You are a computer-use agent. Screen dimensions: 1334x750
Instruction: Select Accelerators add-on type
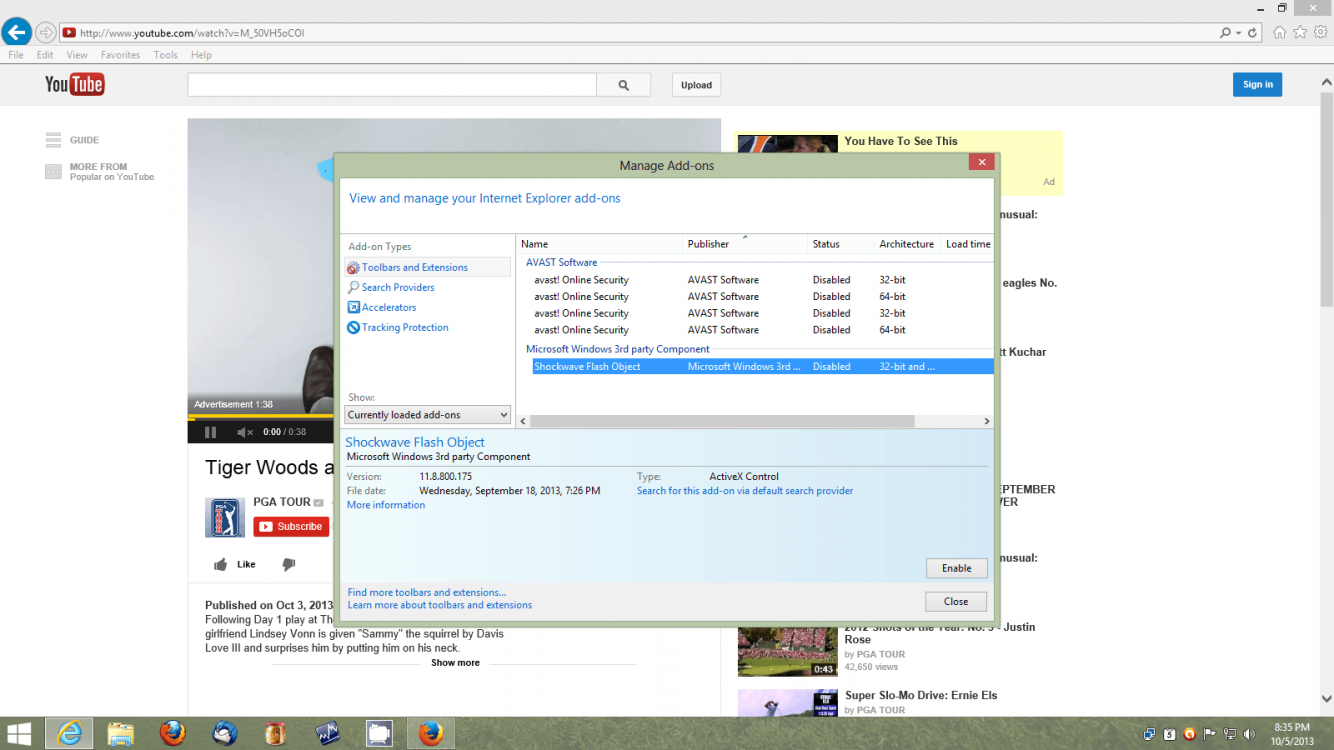coord(389,308)
